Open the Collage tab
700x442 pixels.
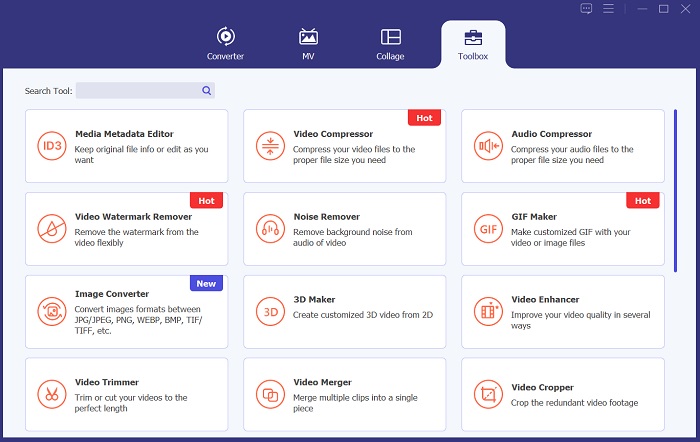tap(390, 44)
